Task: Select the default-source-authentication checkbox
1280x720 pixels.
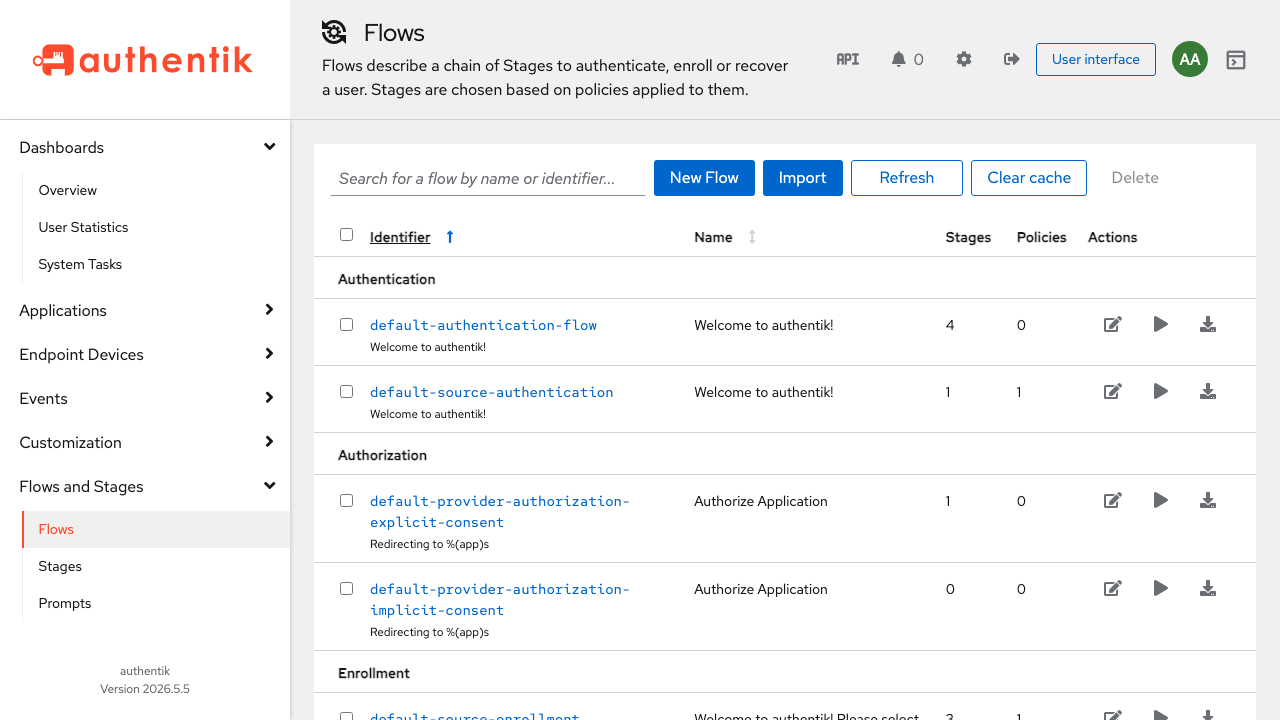Action: tap(346, 392)
